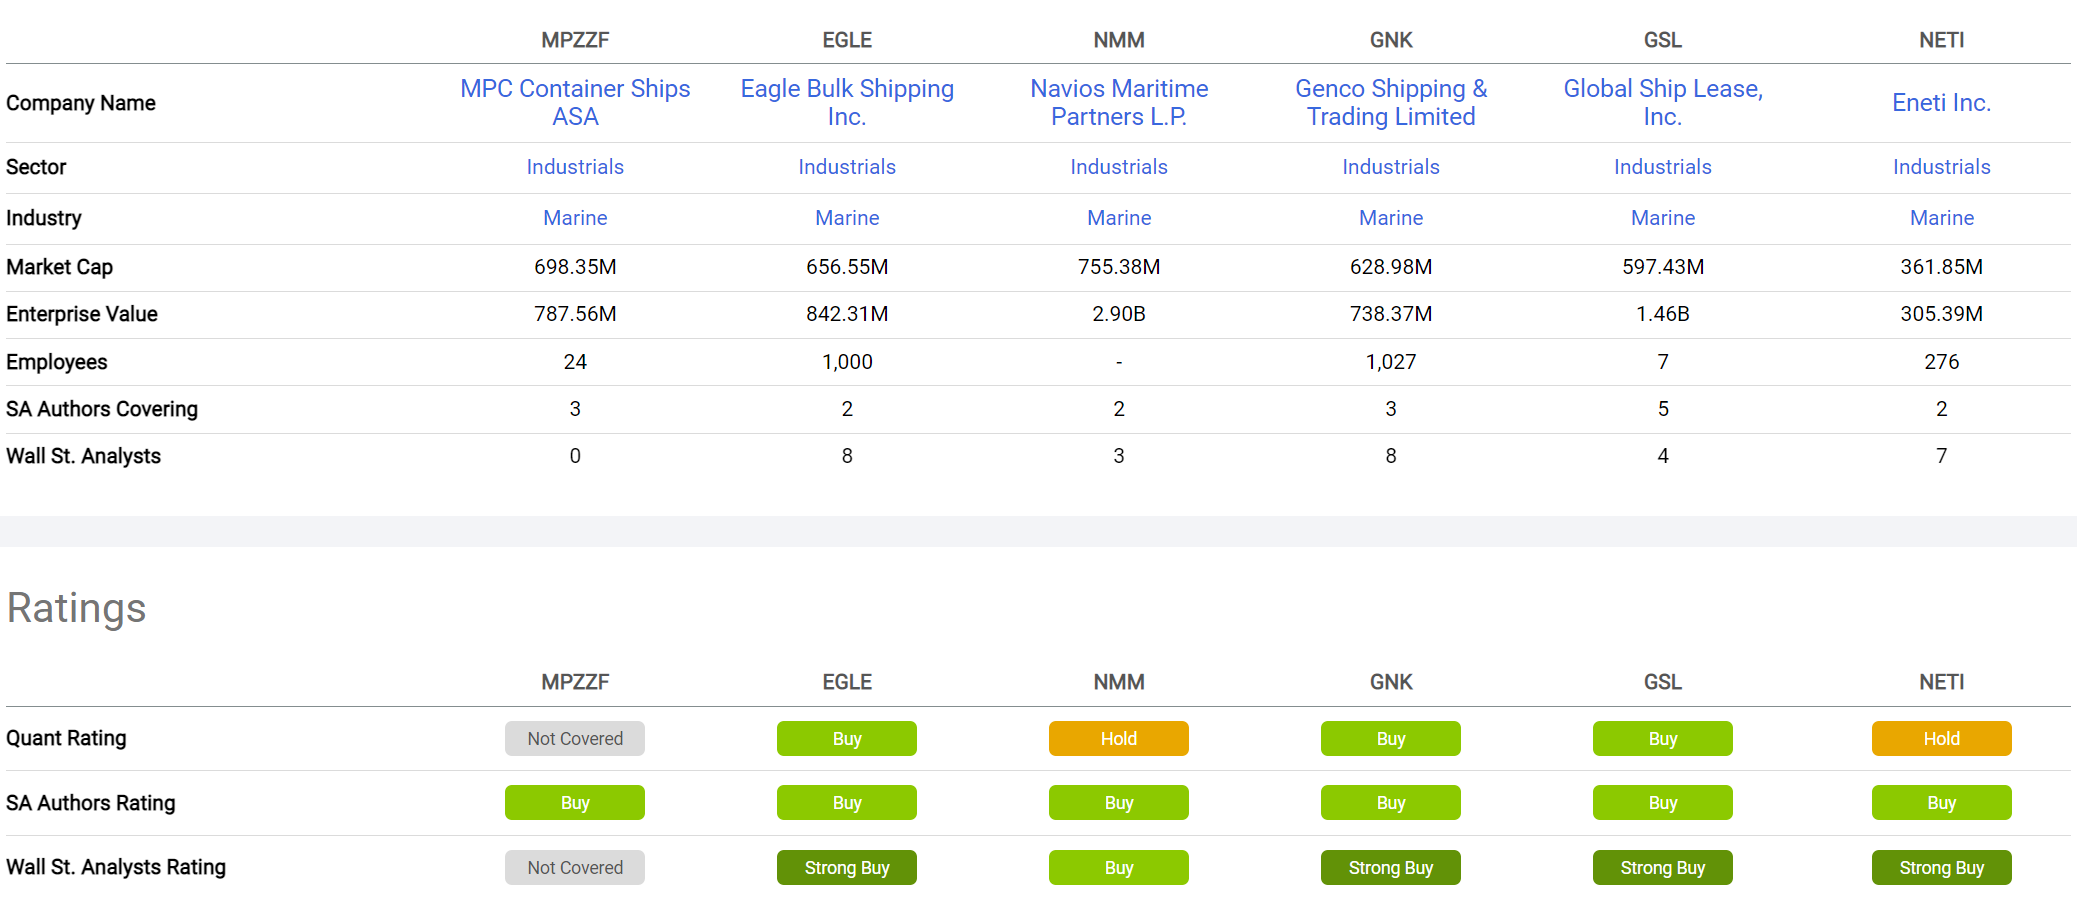The width and height of the screenshot is (2077, 921).
Task: Click MPZZF's Not Covered Quant Rating badge
Action: pos(575,739)
